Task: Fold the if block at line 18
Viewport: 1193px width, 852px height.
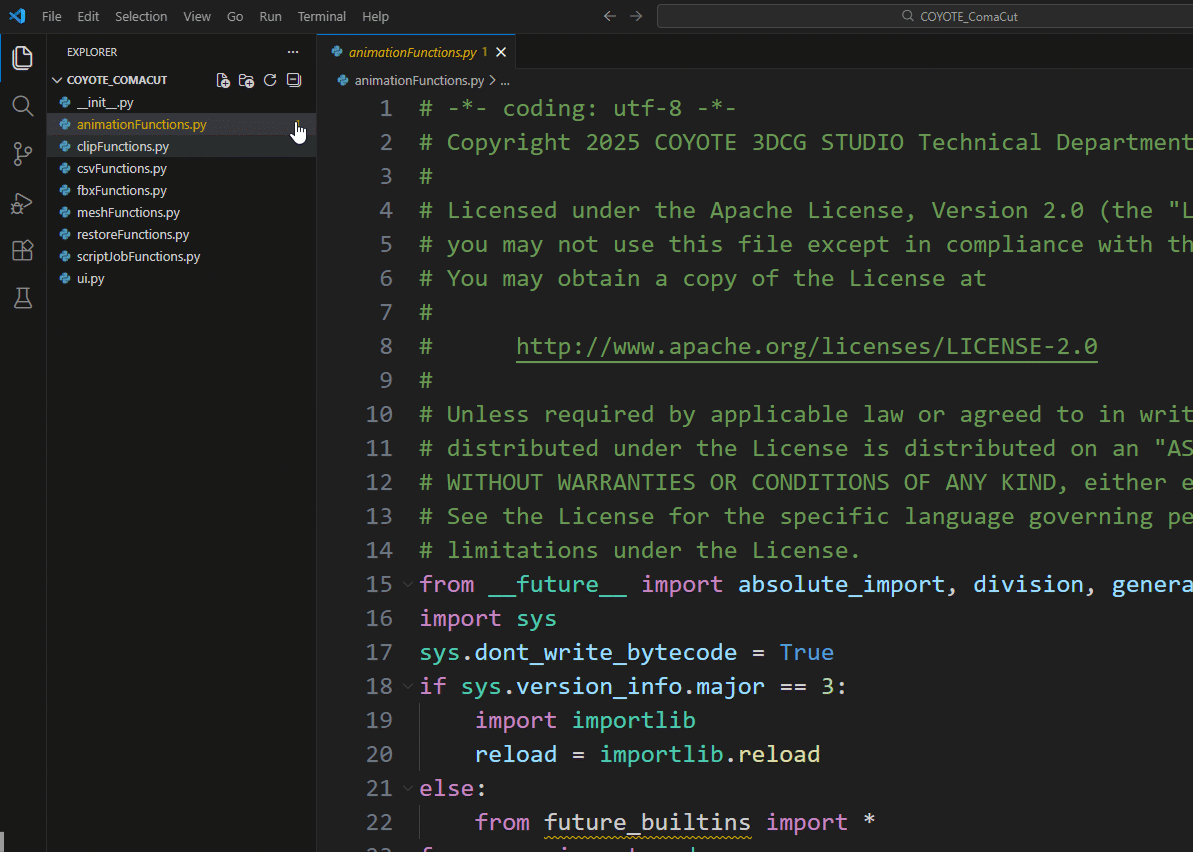Action: (407, 686)
